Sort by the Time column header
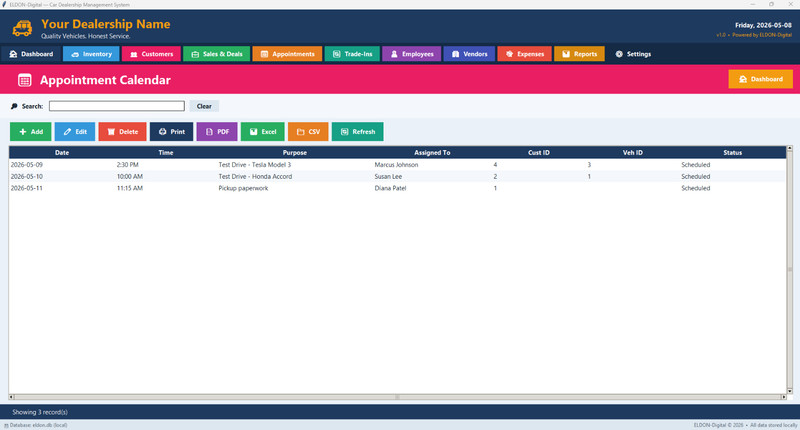The image size is (800, 430). 166,153
